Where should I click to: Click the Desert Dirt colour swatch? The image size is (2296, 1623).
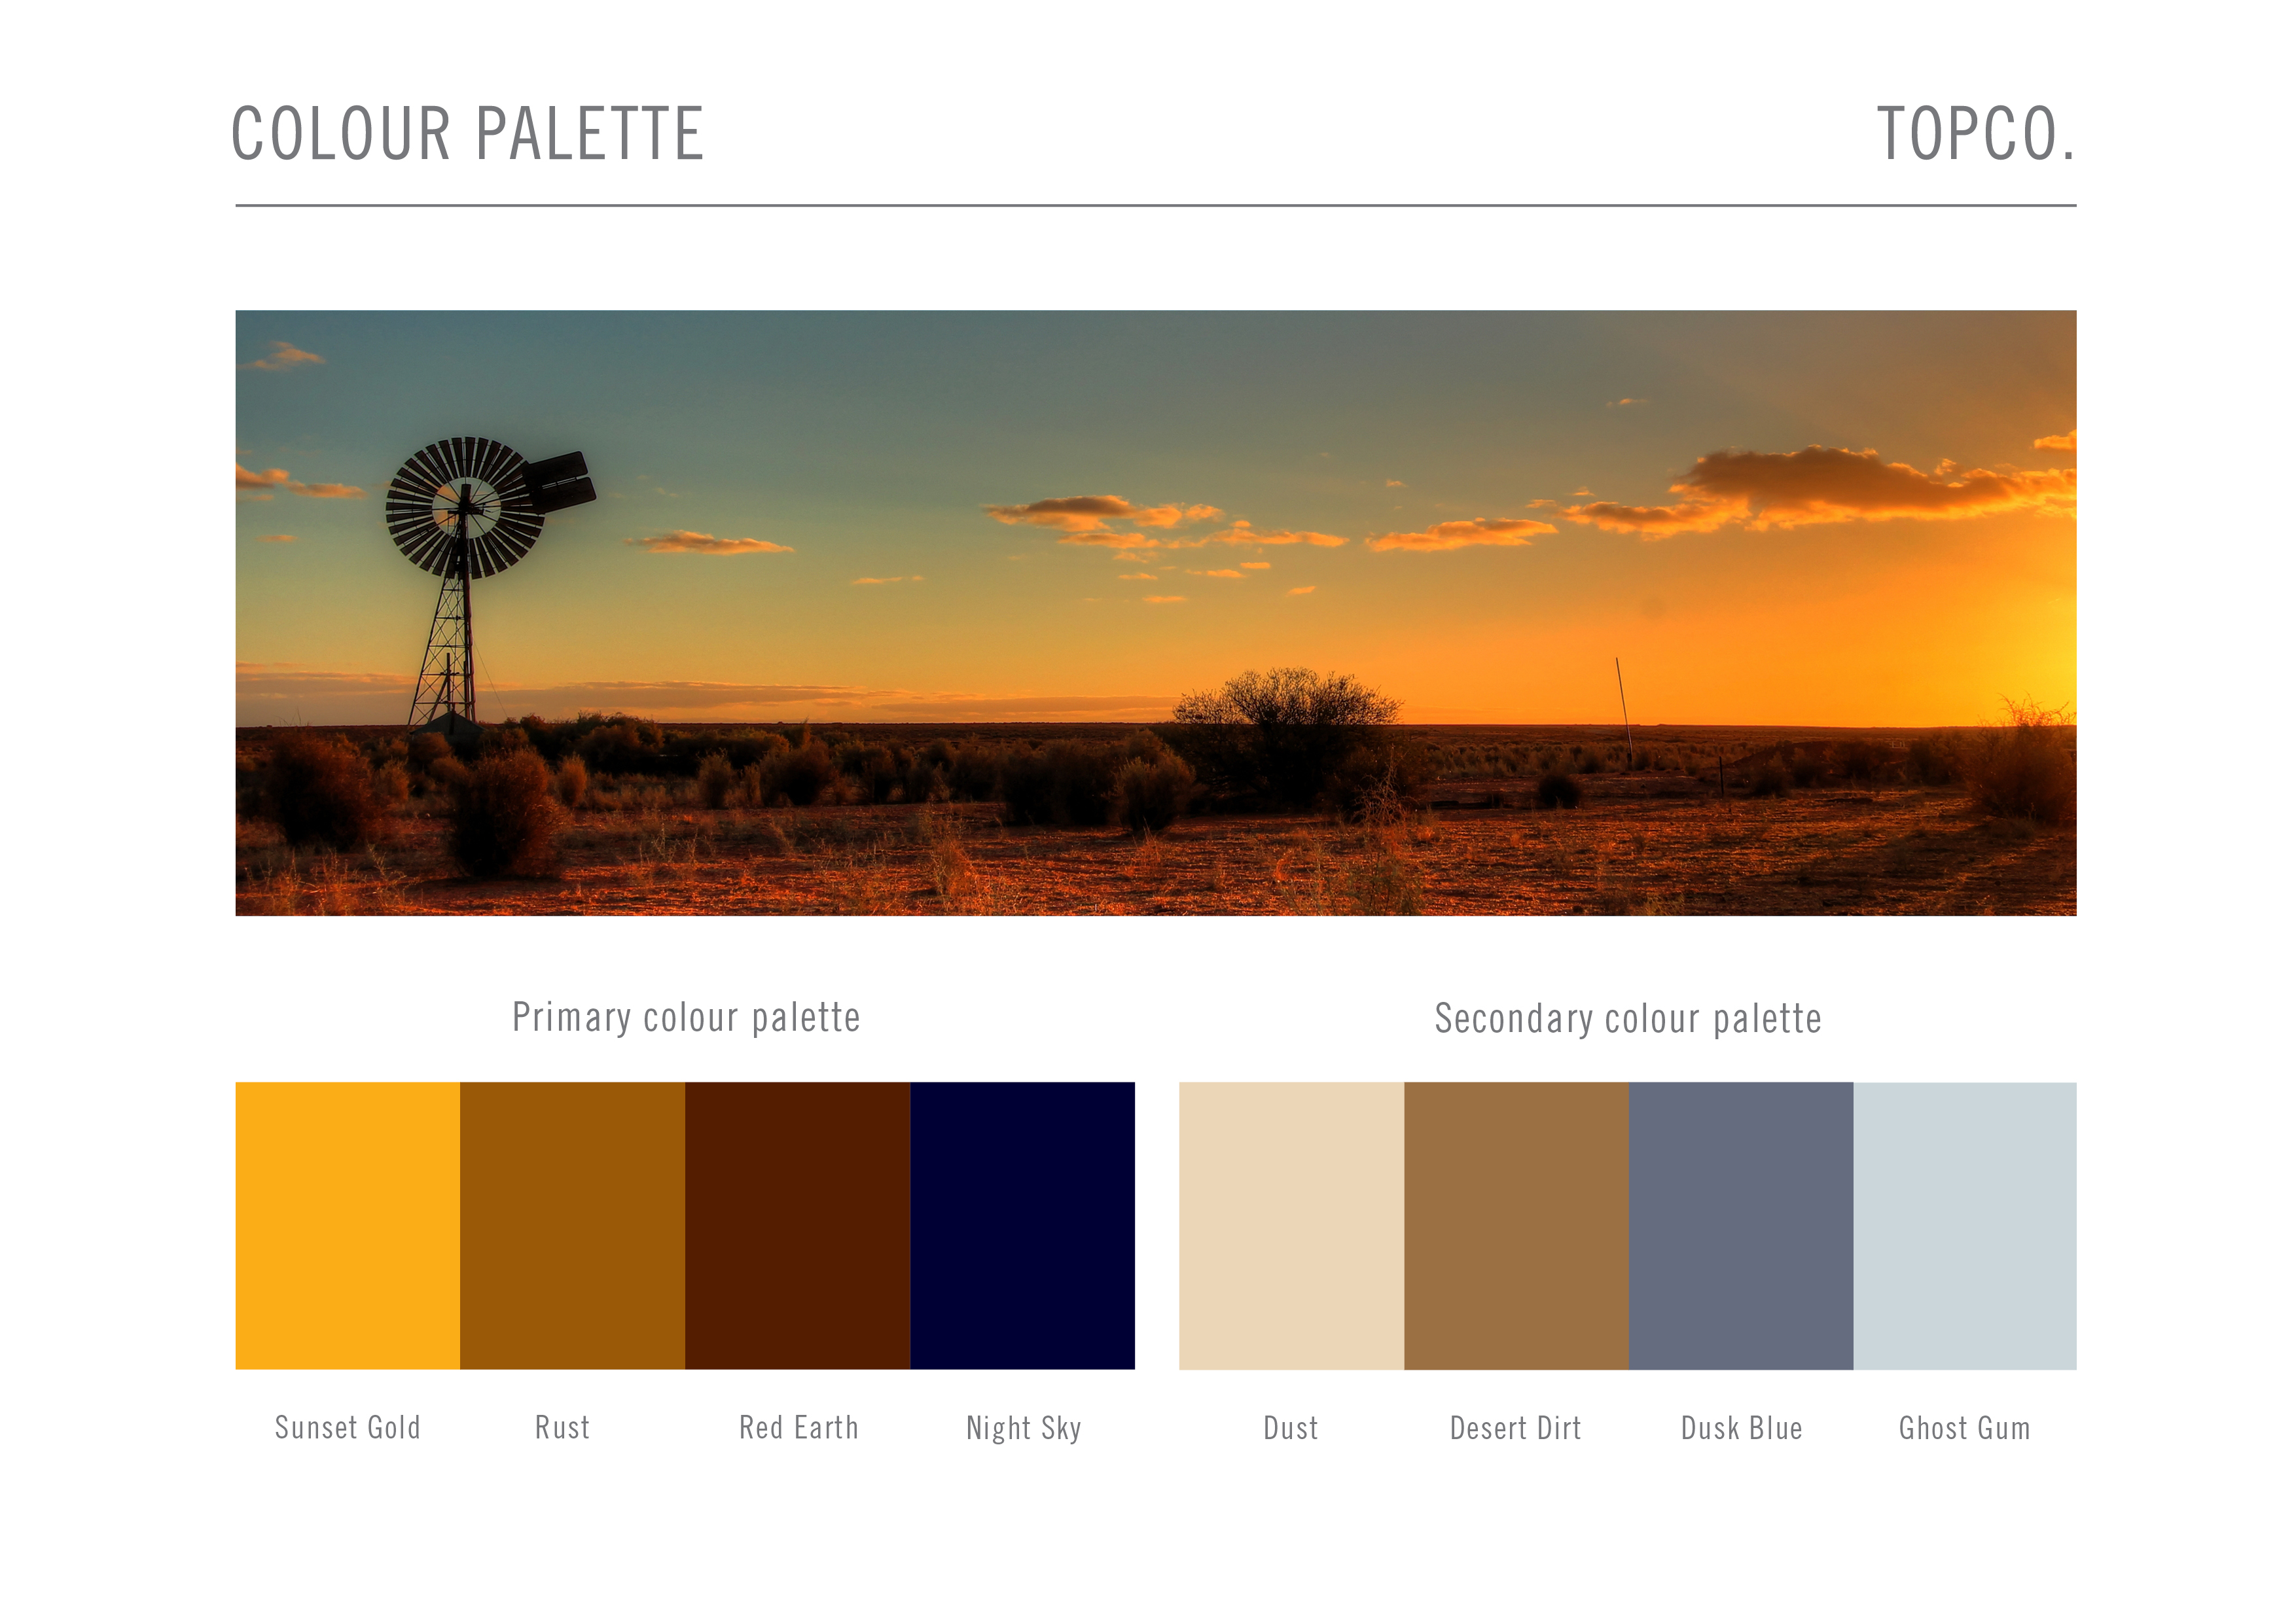[1516, 1225]
